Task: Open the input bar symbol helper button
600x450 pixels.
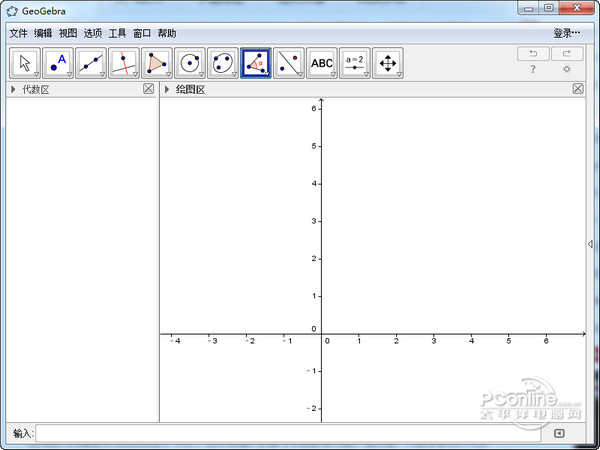Action: click(x=559, y=433)
